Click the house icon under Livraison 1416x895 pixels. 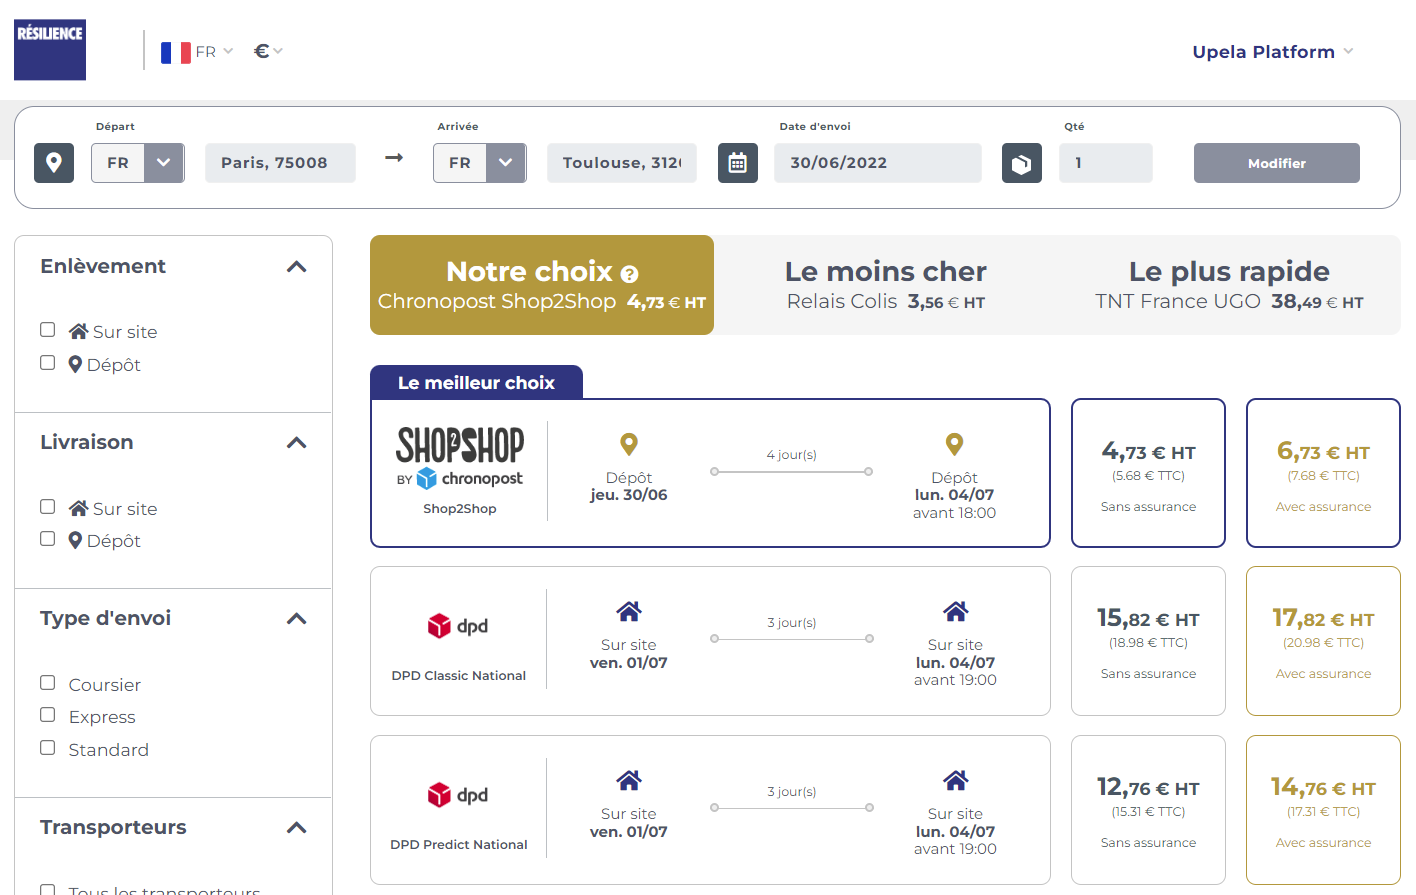[x=79, y=508]
